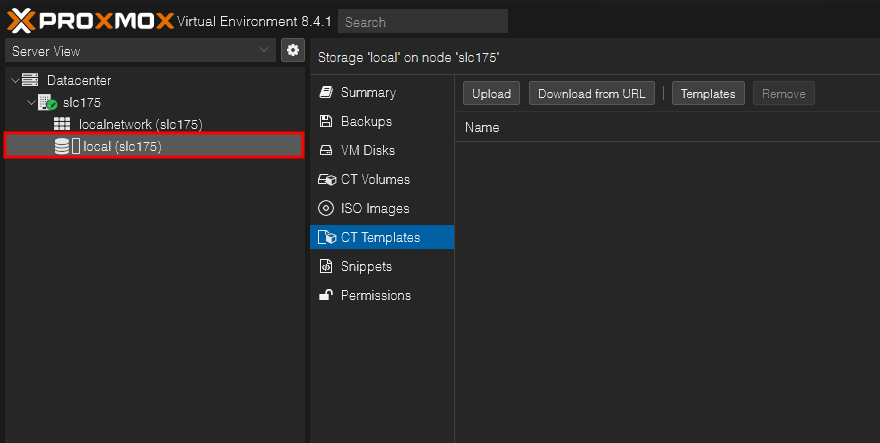Click the VM Disks drive icon
Image resolution: width=880 pixels, height=443 pixels.
coord(326,150)
